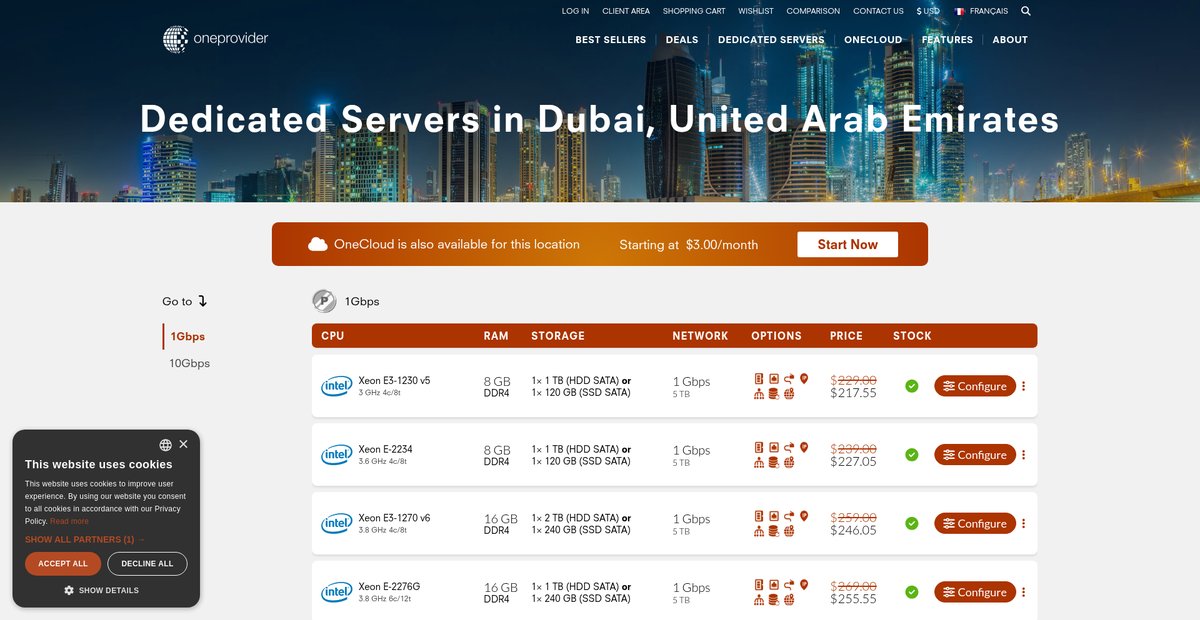Open the Shopping Cart

[694, 11]
